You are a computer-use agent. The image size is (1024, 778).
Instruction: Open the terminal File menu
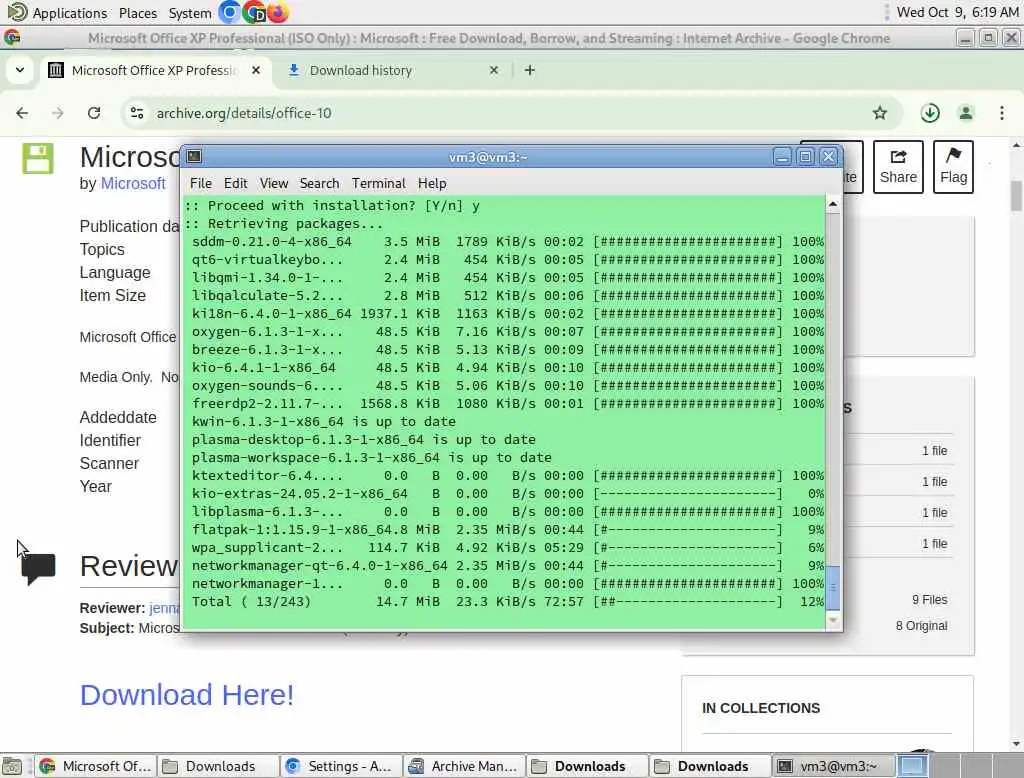200,184
